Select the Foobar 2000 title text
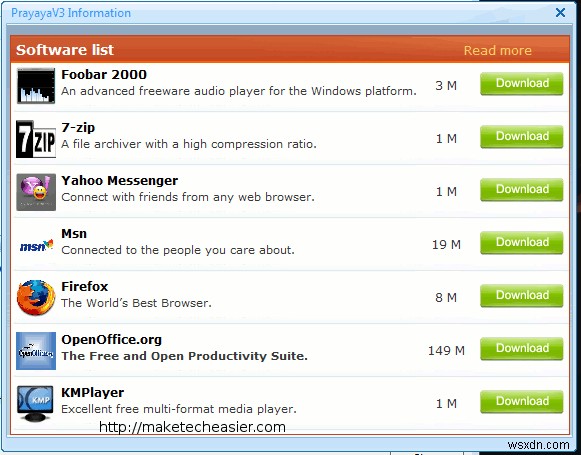Image resolution: width=581 pixels, height=455 pixels. [104, 74]
